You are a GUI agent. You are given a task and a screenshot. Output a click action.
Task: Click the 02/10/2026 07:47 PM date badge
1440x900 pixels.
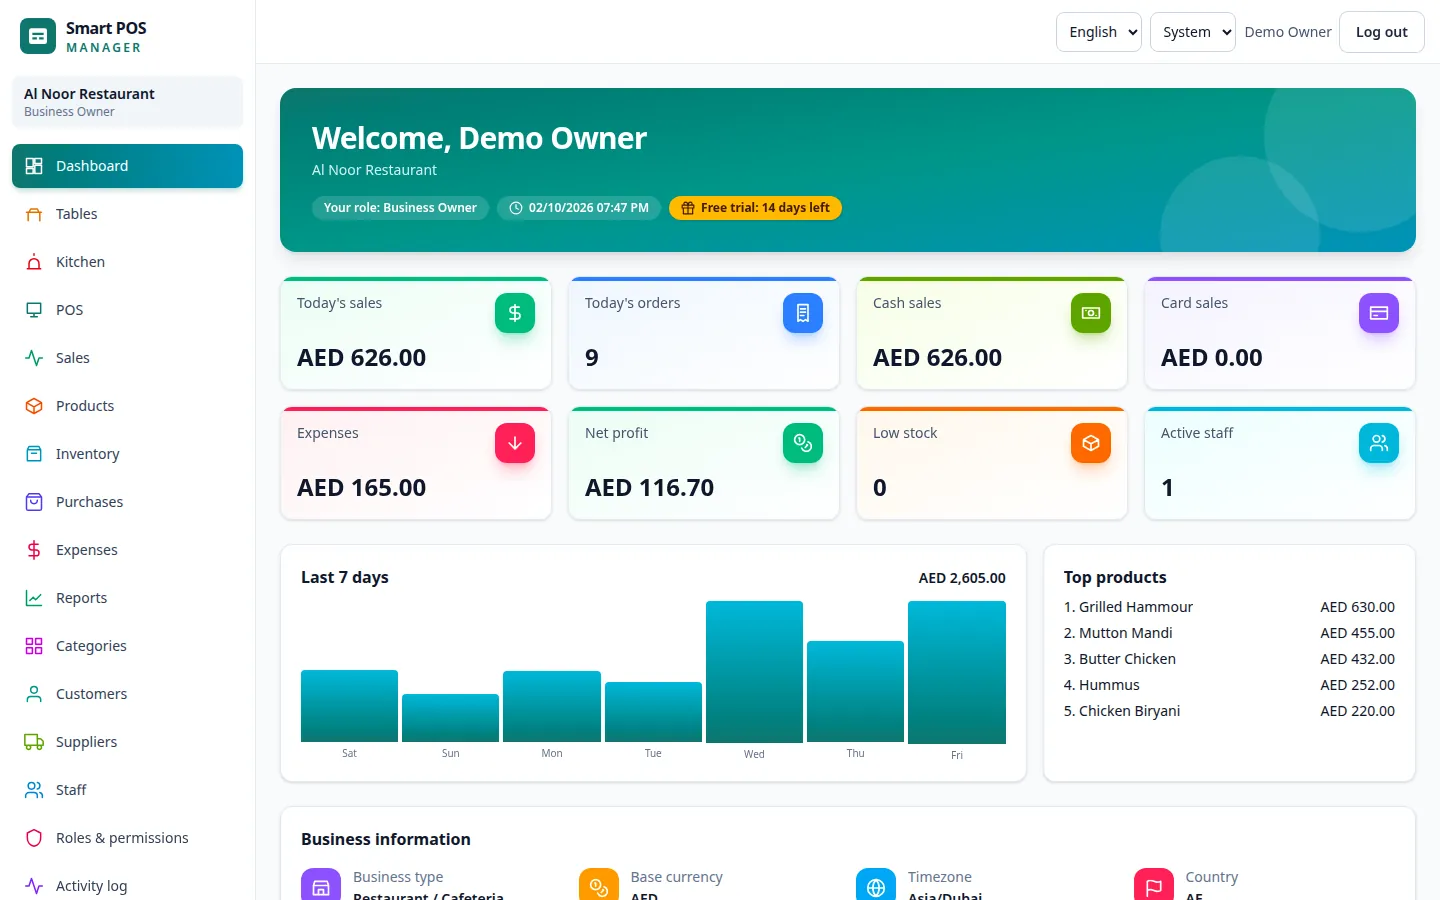[x=579, y=208]
